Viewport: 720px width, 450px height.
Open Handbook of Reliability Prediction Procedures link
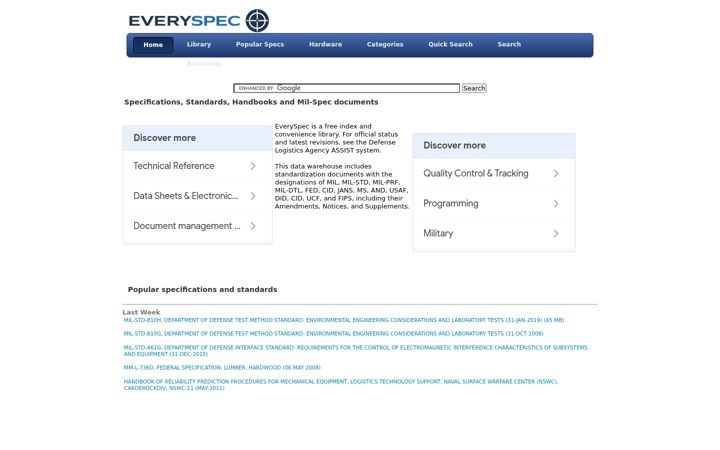pyautogui.click(x=341, y=385)
